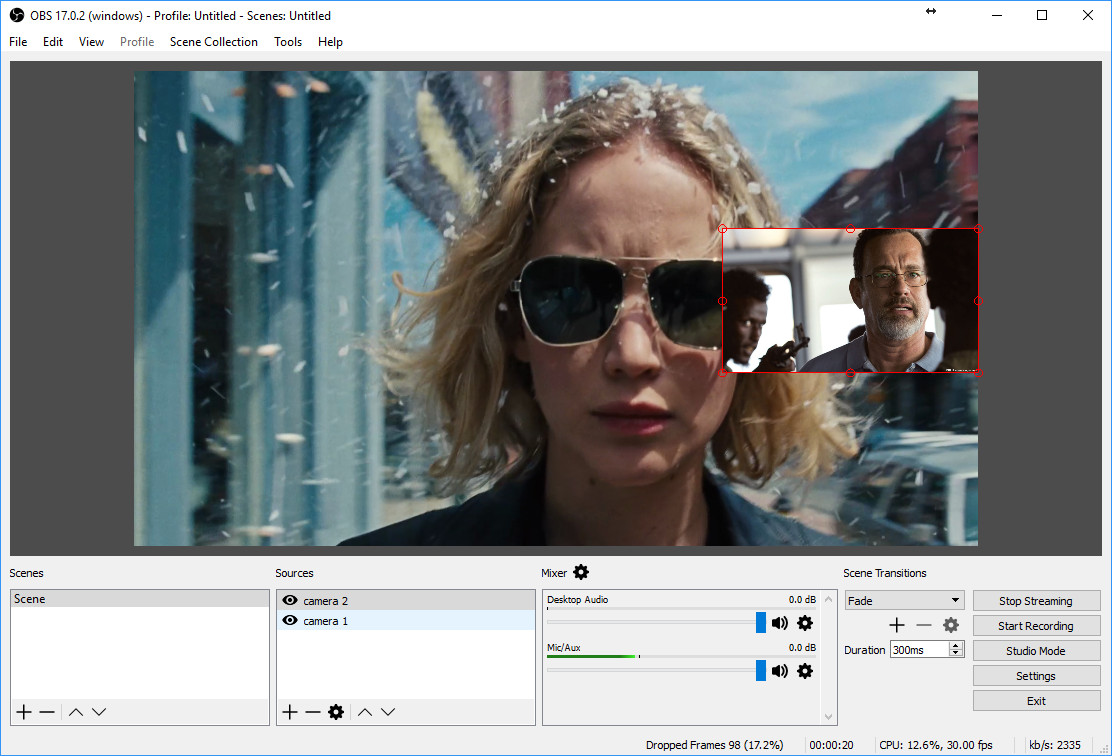1112x756 pixels.
Task: Click the Sources panel label
Action: click(294, 573)
